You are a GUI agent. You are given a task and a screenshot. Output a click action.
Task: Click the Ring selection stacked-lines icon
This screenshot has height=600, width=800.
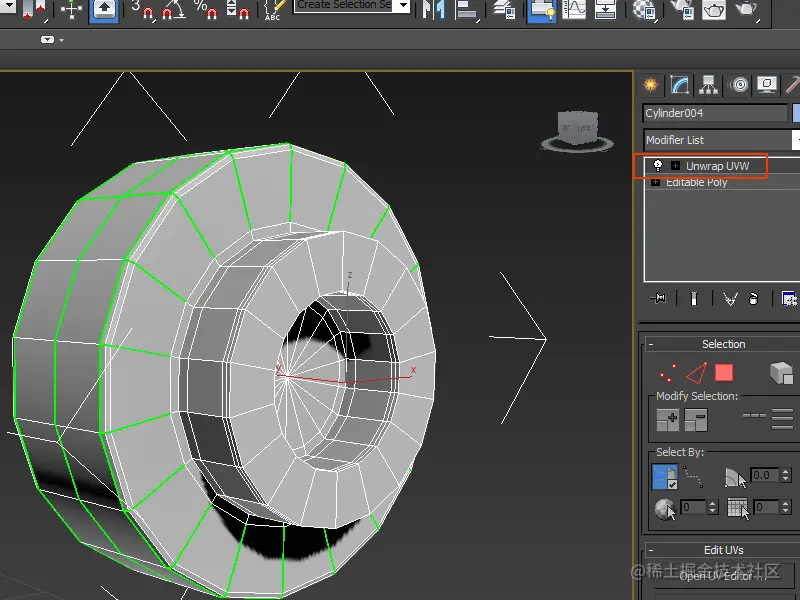[782, 419]
